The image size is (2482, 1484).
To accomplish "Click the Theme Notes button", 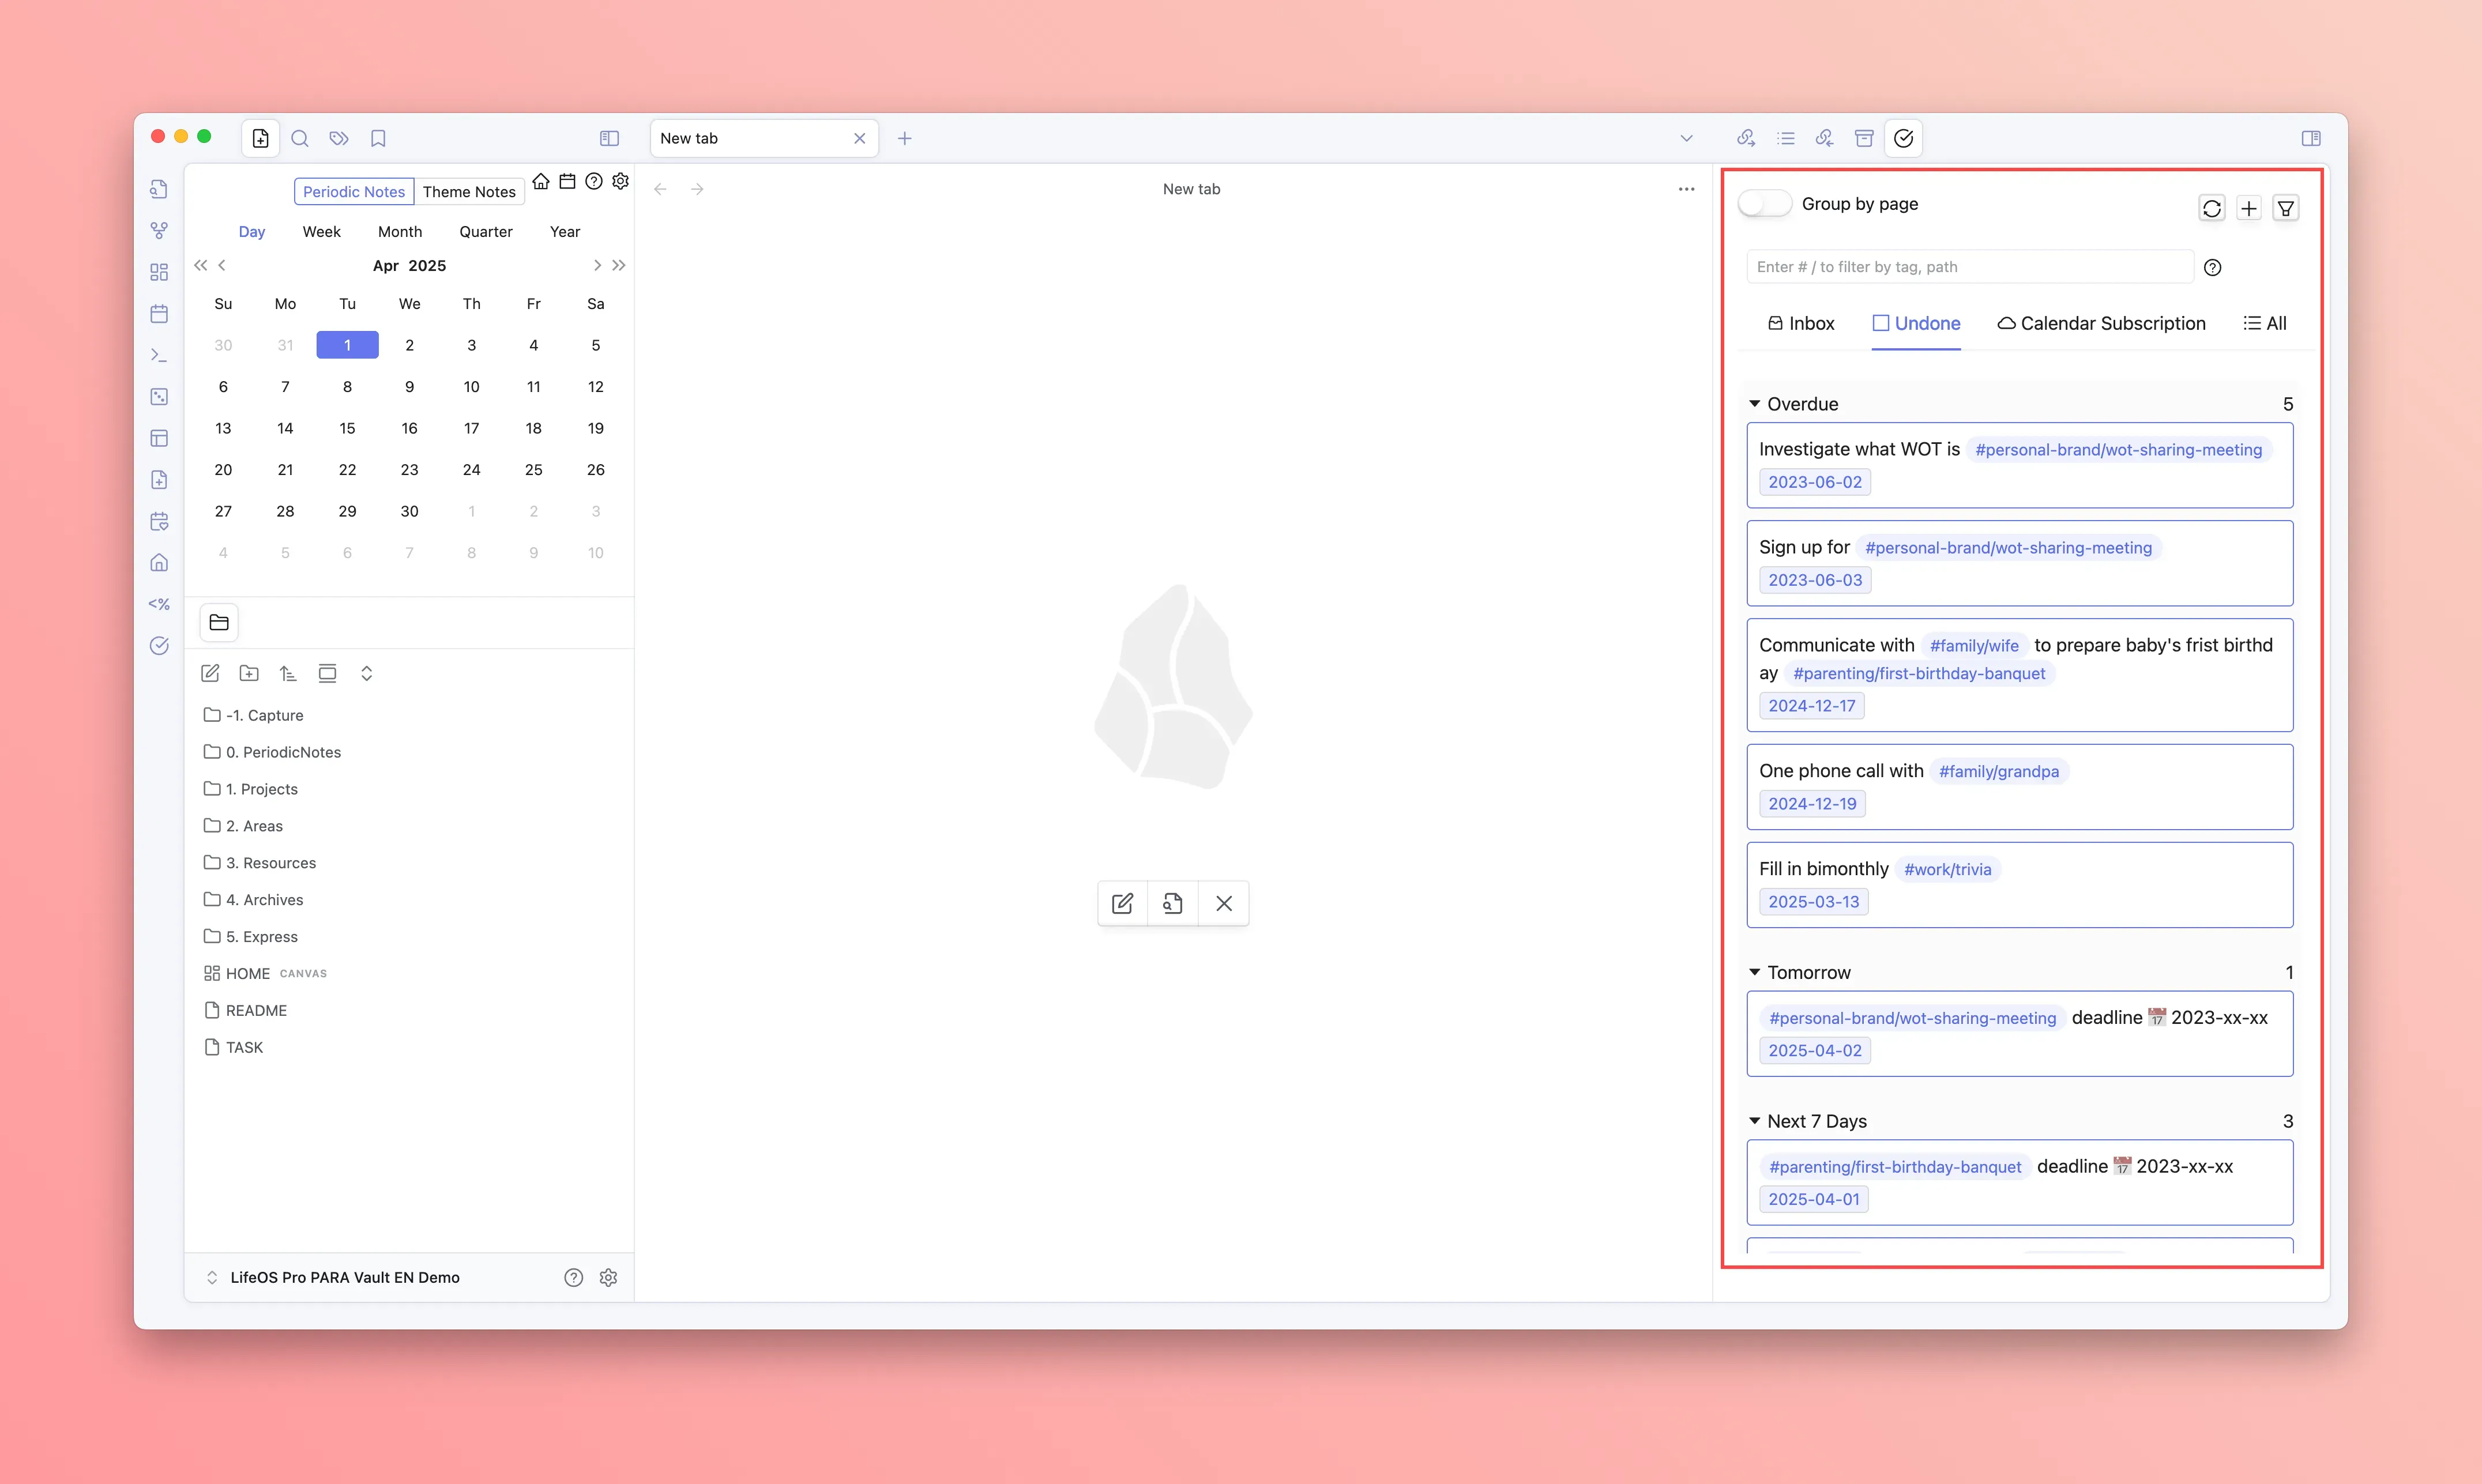I will tap(468, 191).
